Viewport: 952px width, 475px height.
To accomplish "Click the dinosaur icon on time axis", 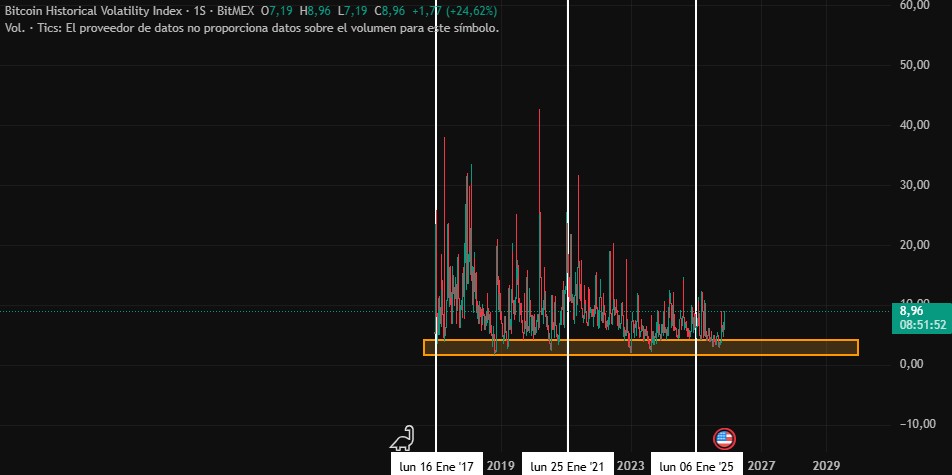I will (401, 437).
